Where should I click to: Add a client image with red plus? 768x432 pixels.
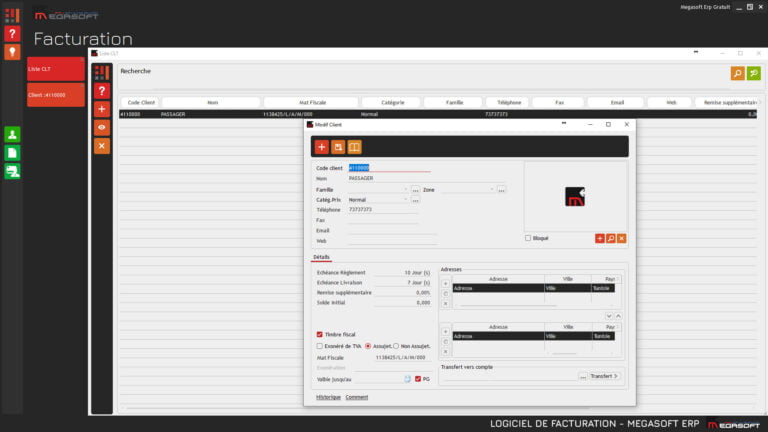pyautogui.click(x=600, y=238)
